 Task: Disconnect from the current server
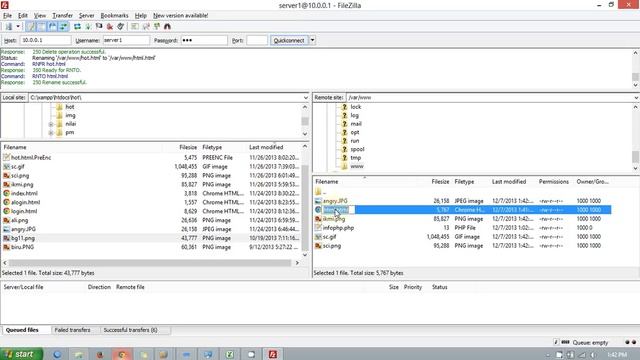click(x=109, y=27)
